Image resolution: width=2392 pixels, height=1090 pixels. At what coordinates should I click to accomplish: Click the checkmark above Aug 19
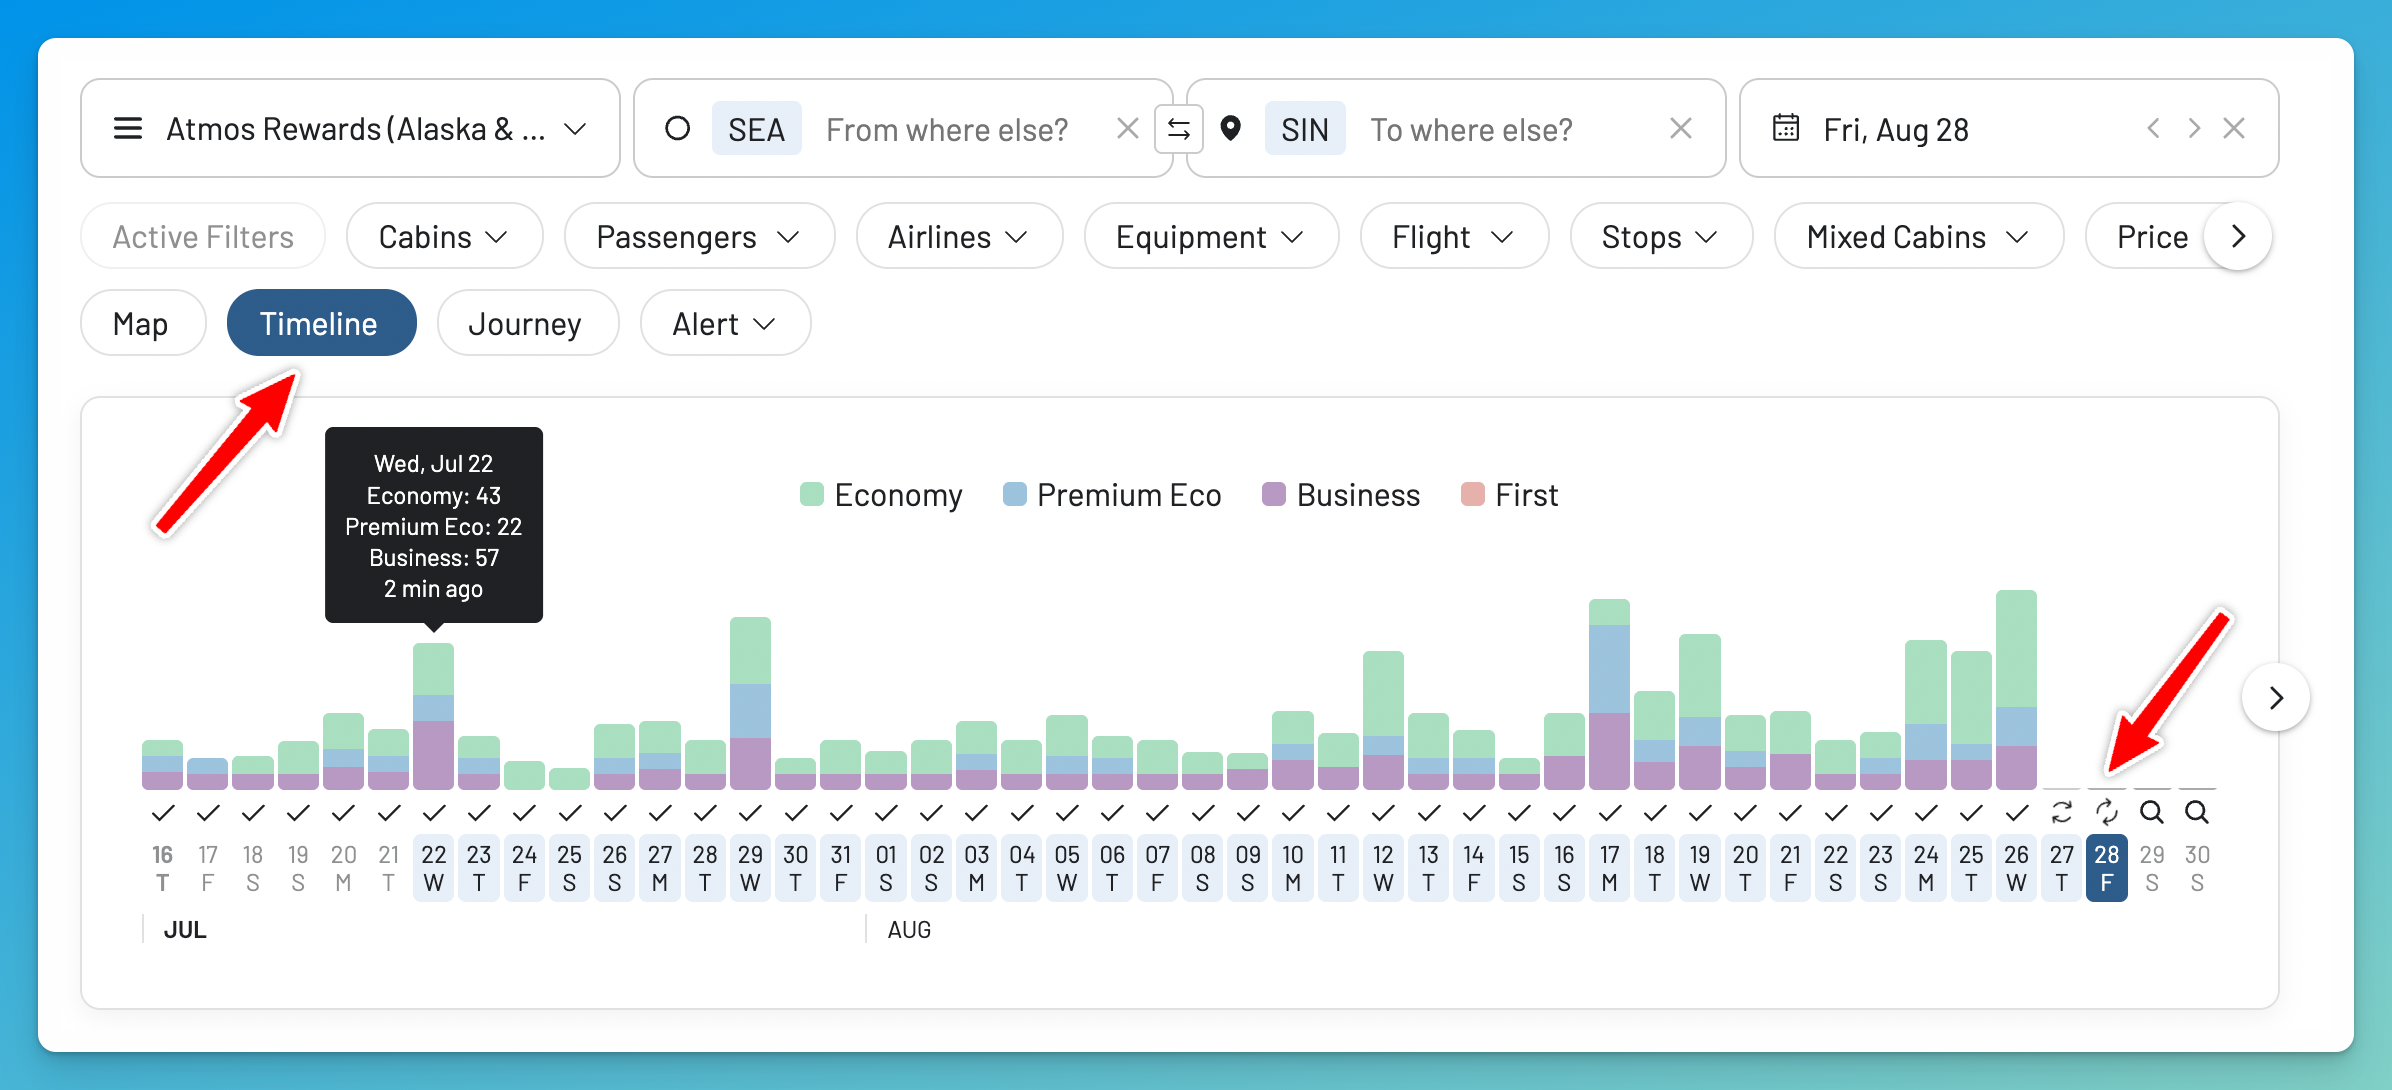point(1700,812)
